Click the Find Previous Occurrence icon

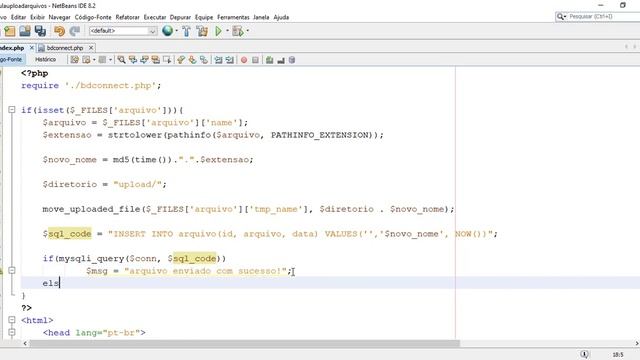click(133, 60)
